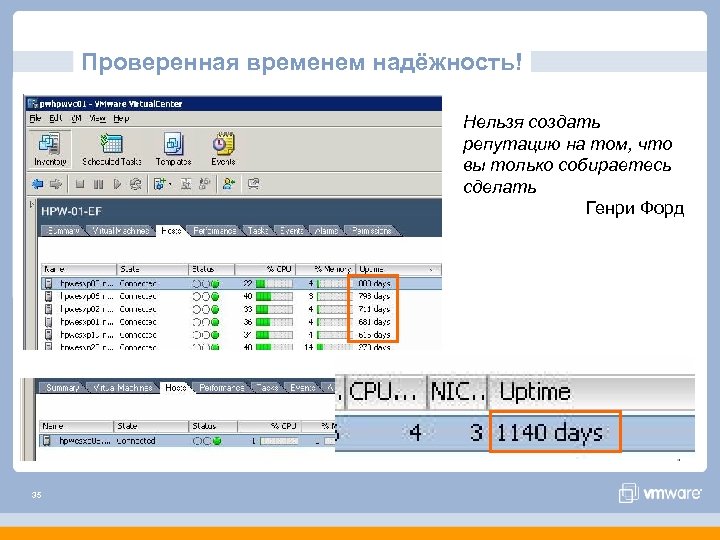Click the HPW-01-EF header title
Viewport: 720px width, 540px height.
coord(71,211)
